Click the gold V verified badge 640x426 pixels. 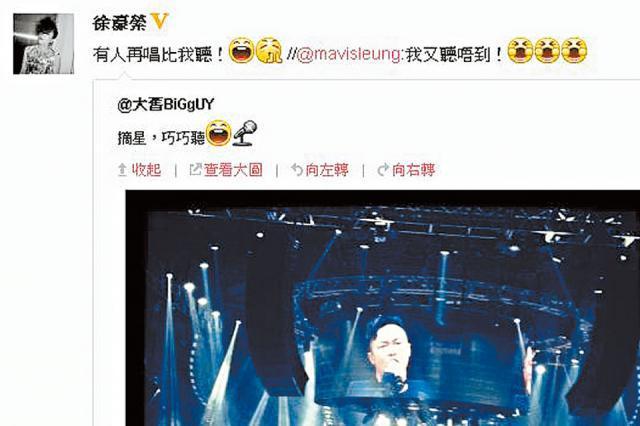click(160, 21)
